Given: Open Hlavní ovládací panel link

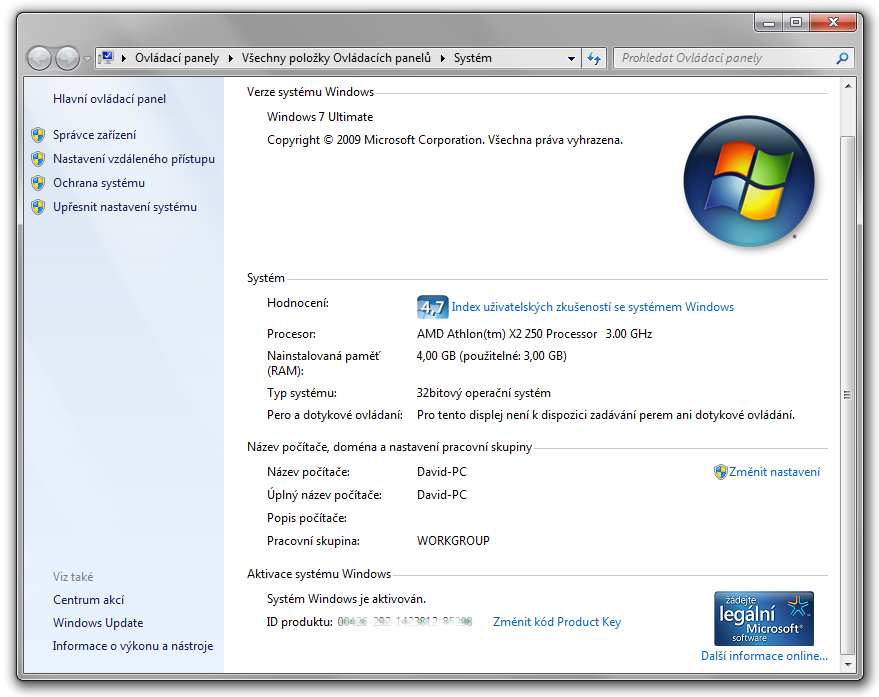Looking at the screenshot, I should point(109,99).
